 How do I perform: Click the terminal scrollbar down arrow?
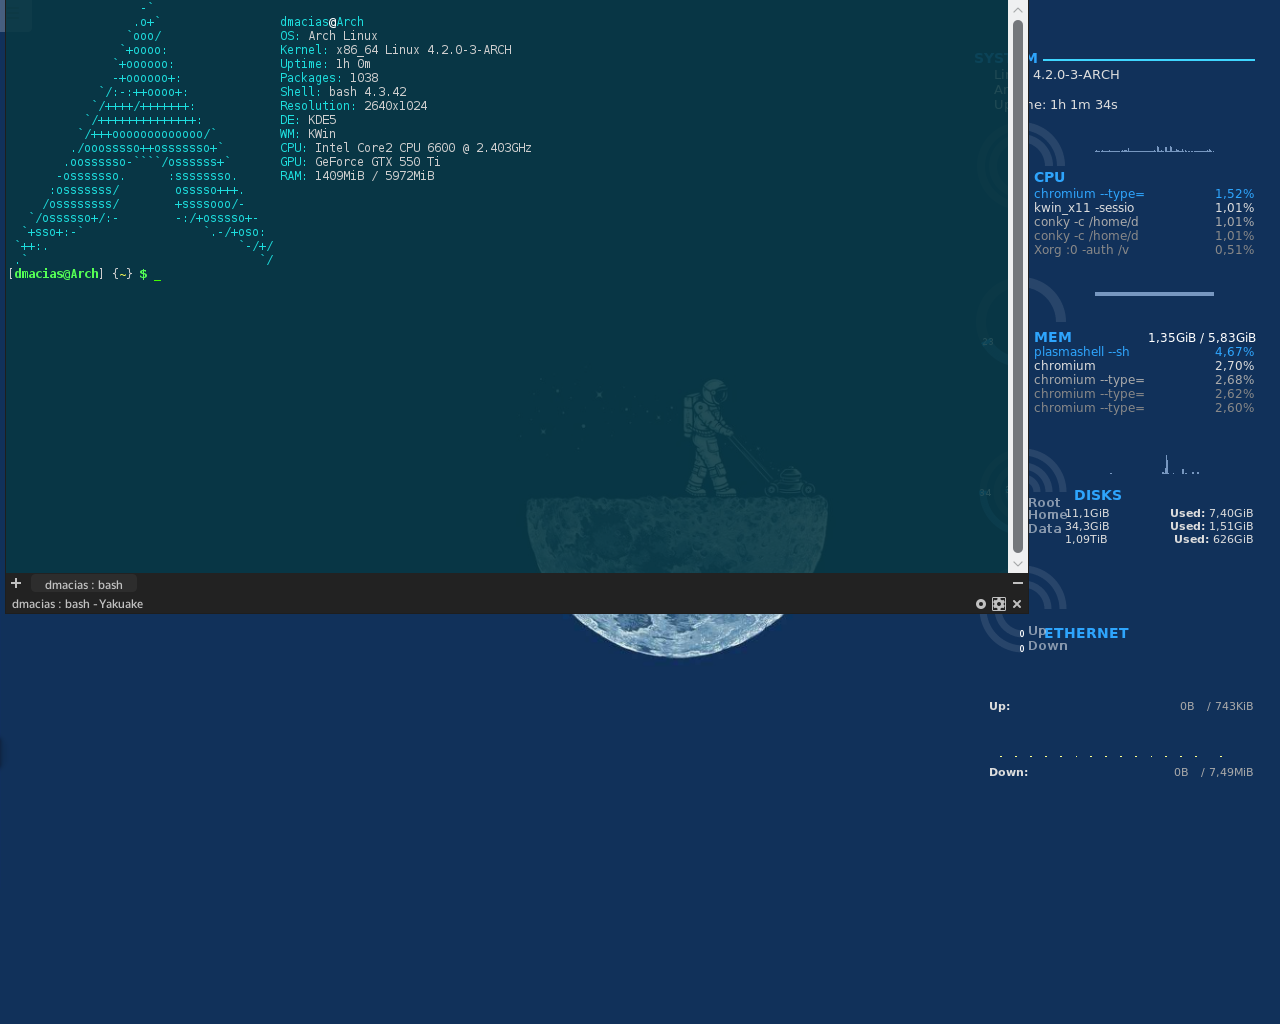[1018, 564]
